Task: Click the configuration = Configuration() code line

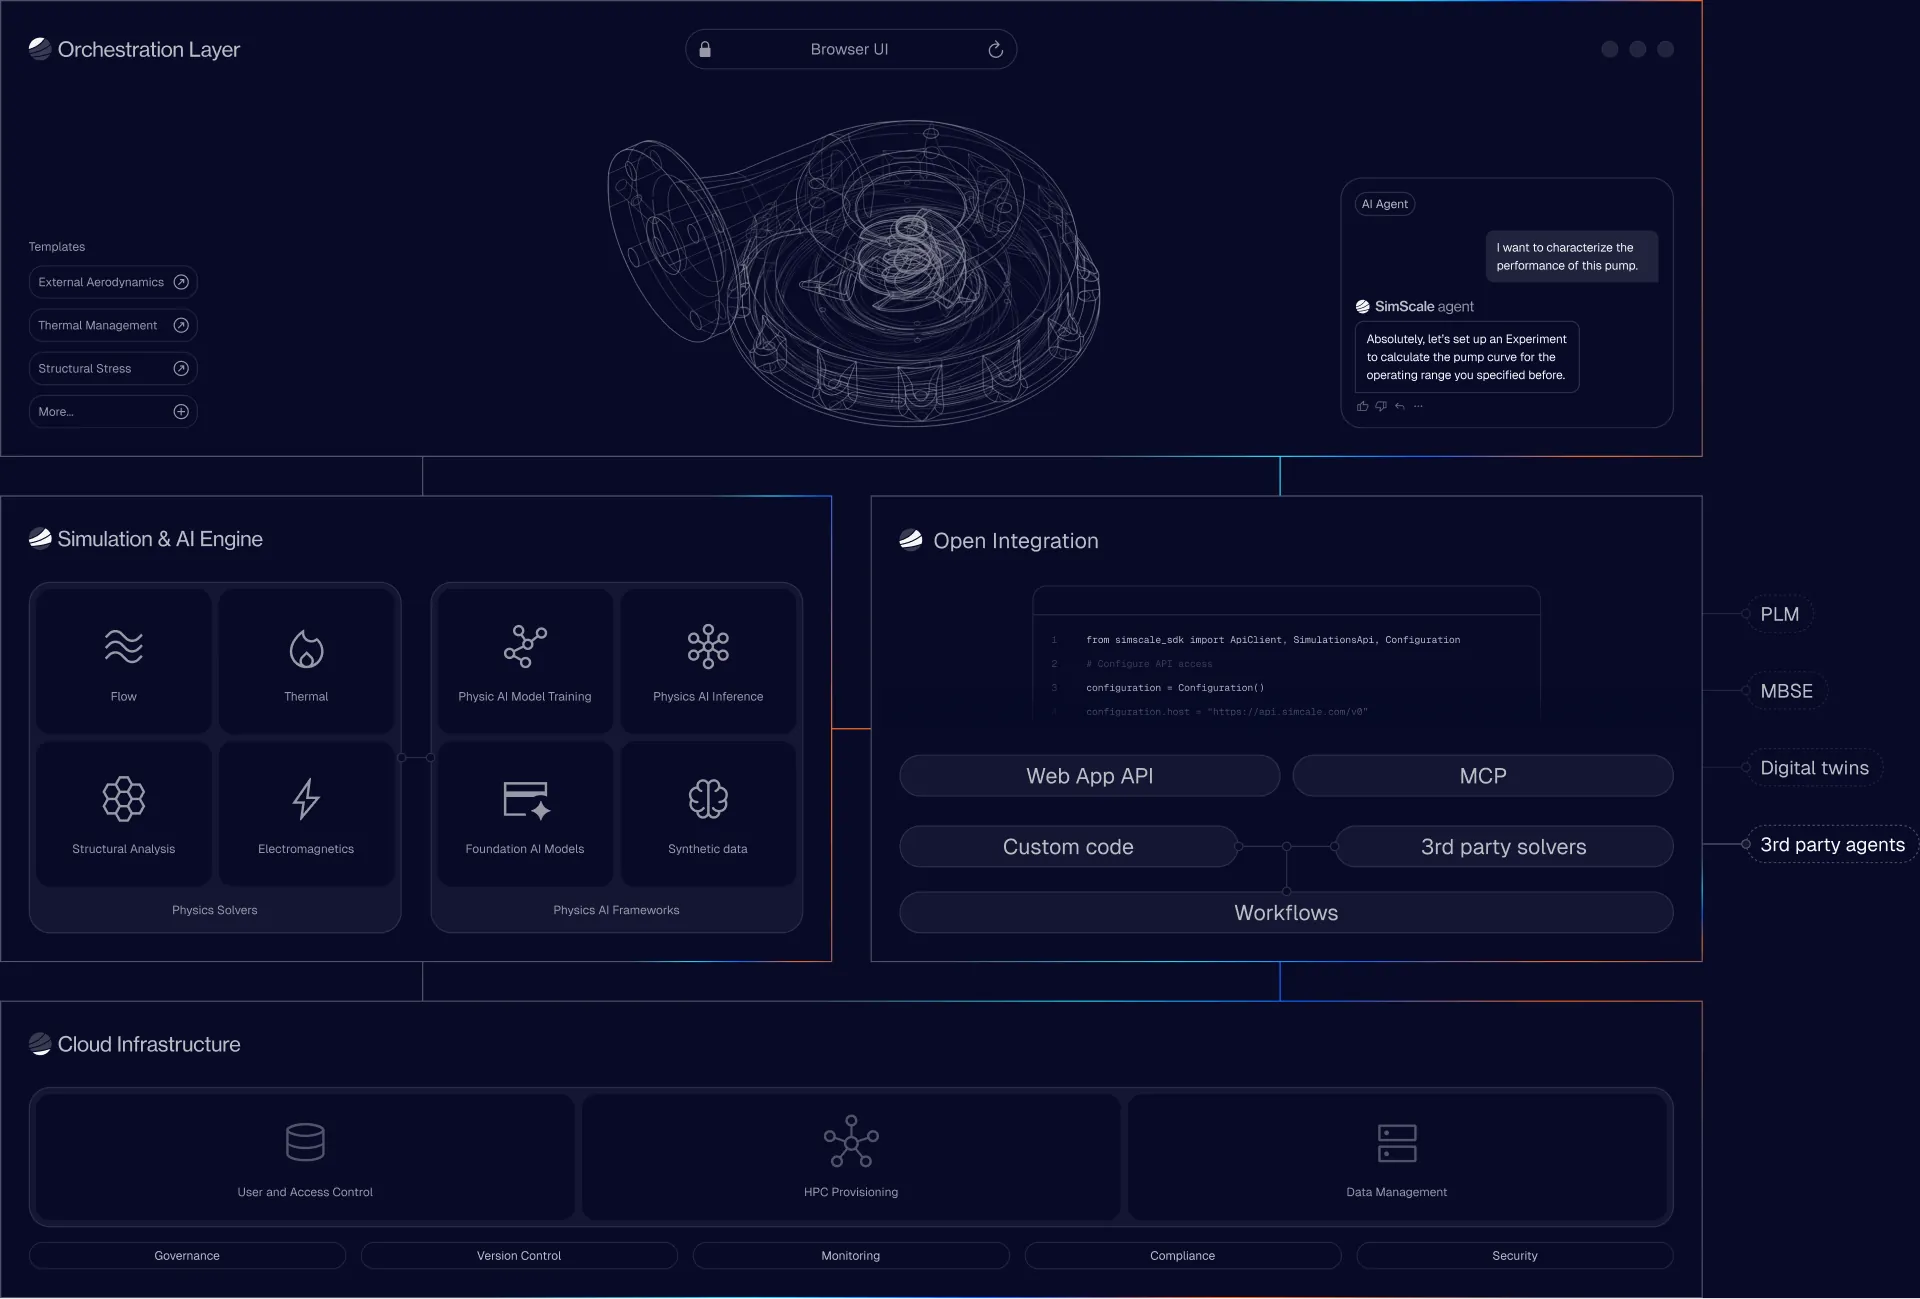Action: tap(1175, 688)
